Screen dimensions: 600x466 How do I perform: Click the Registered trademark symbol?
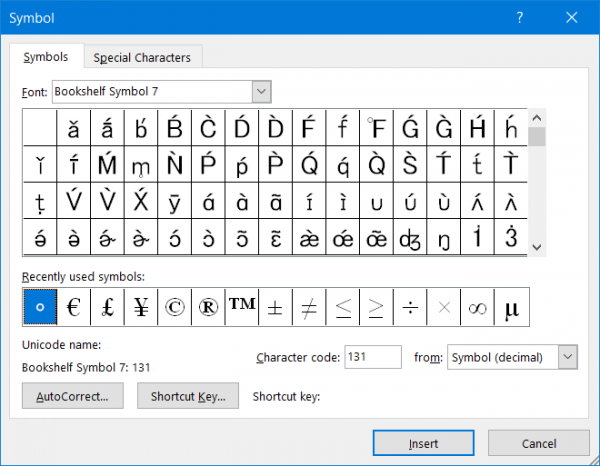tap(208, 308)
